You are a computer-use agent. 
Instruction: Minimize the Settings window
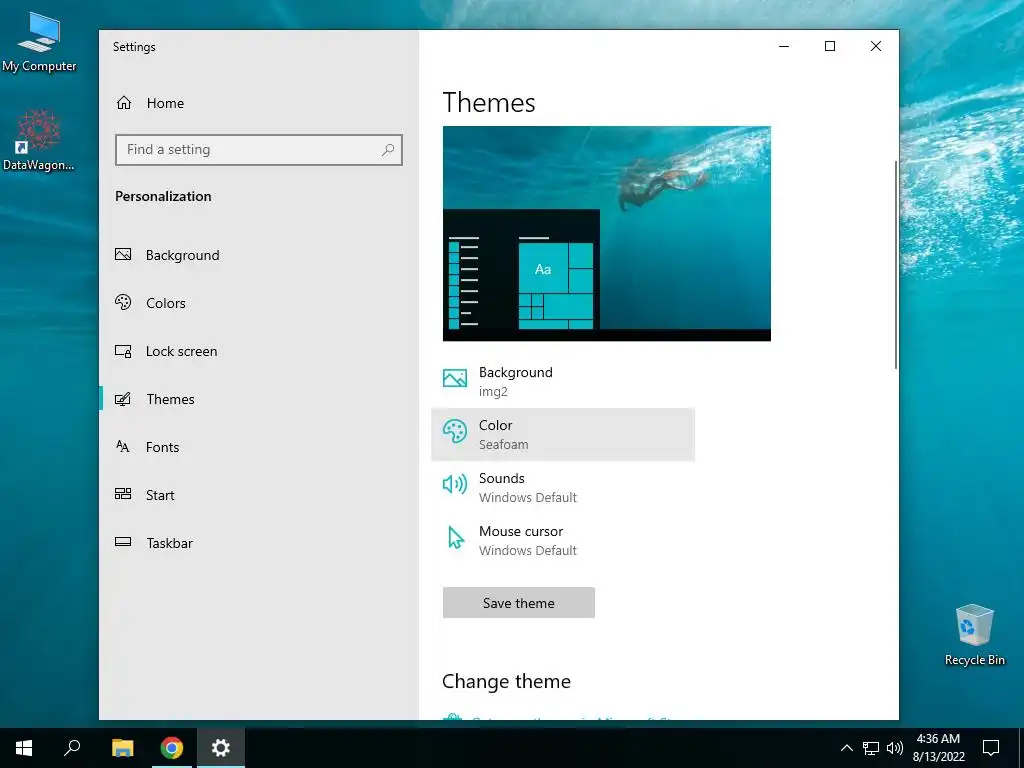(784, 46)
